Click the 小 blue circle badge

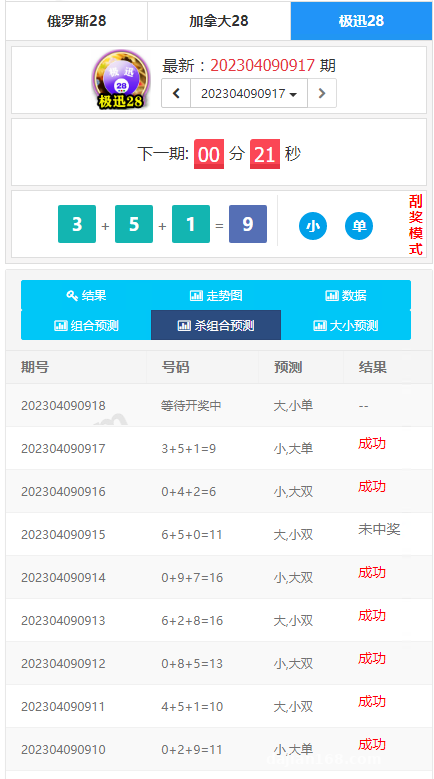tap(313, 226)
